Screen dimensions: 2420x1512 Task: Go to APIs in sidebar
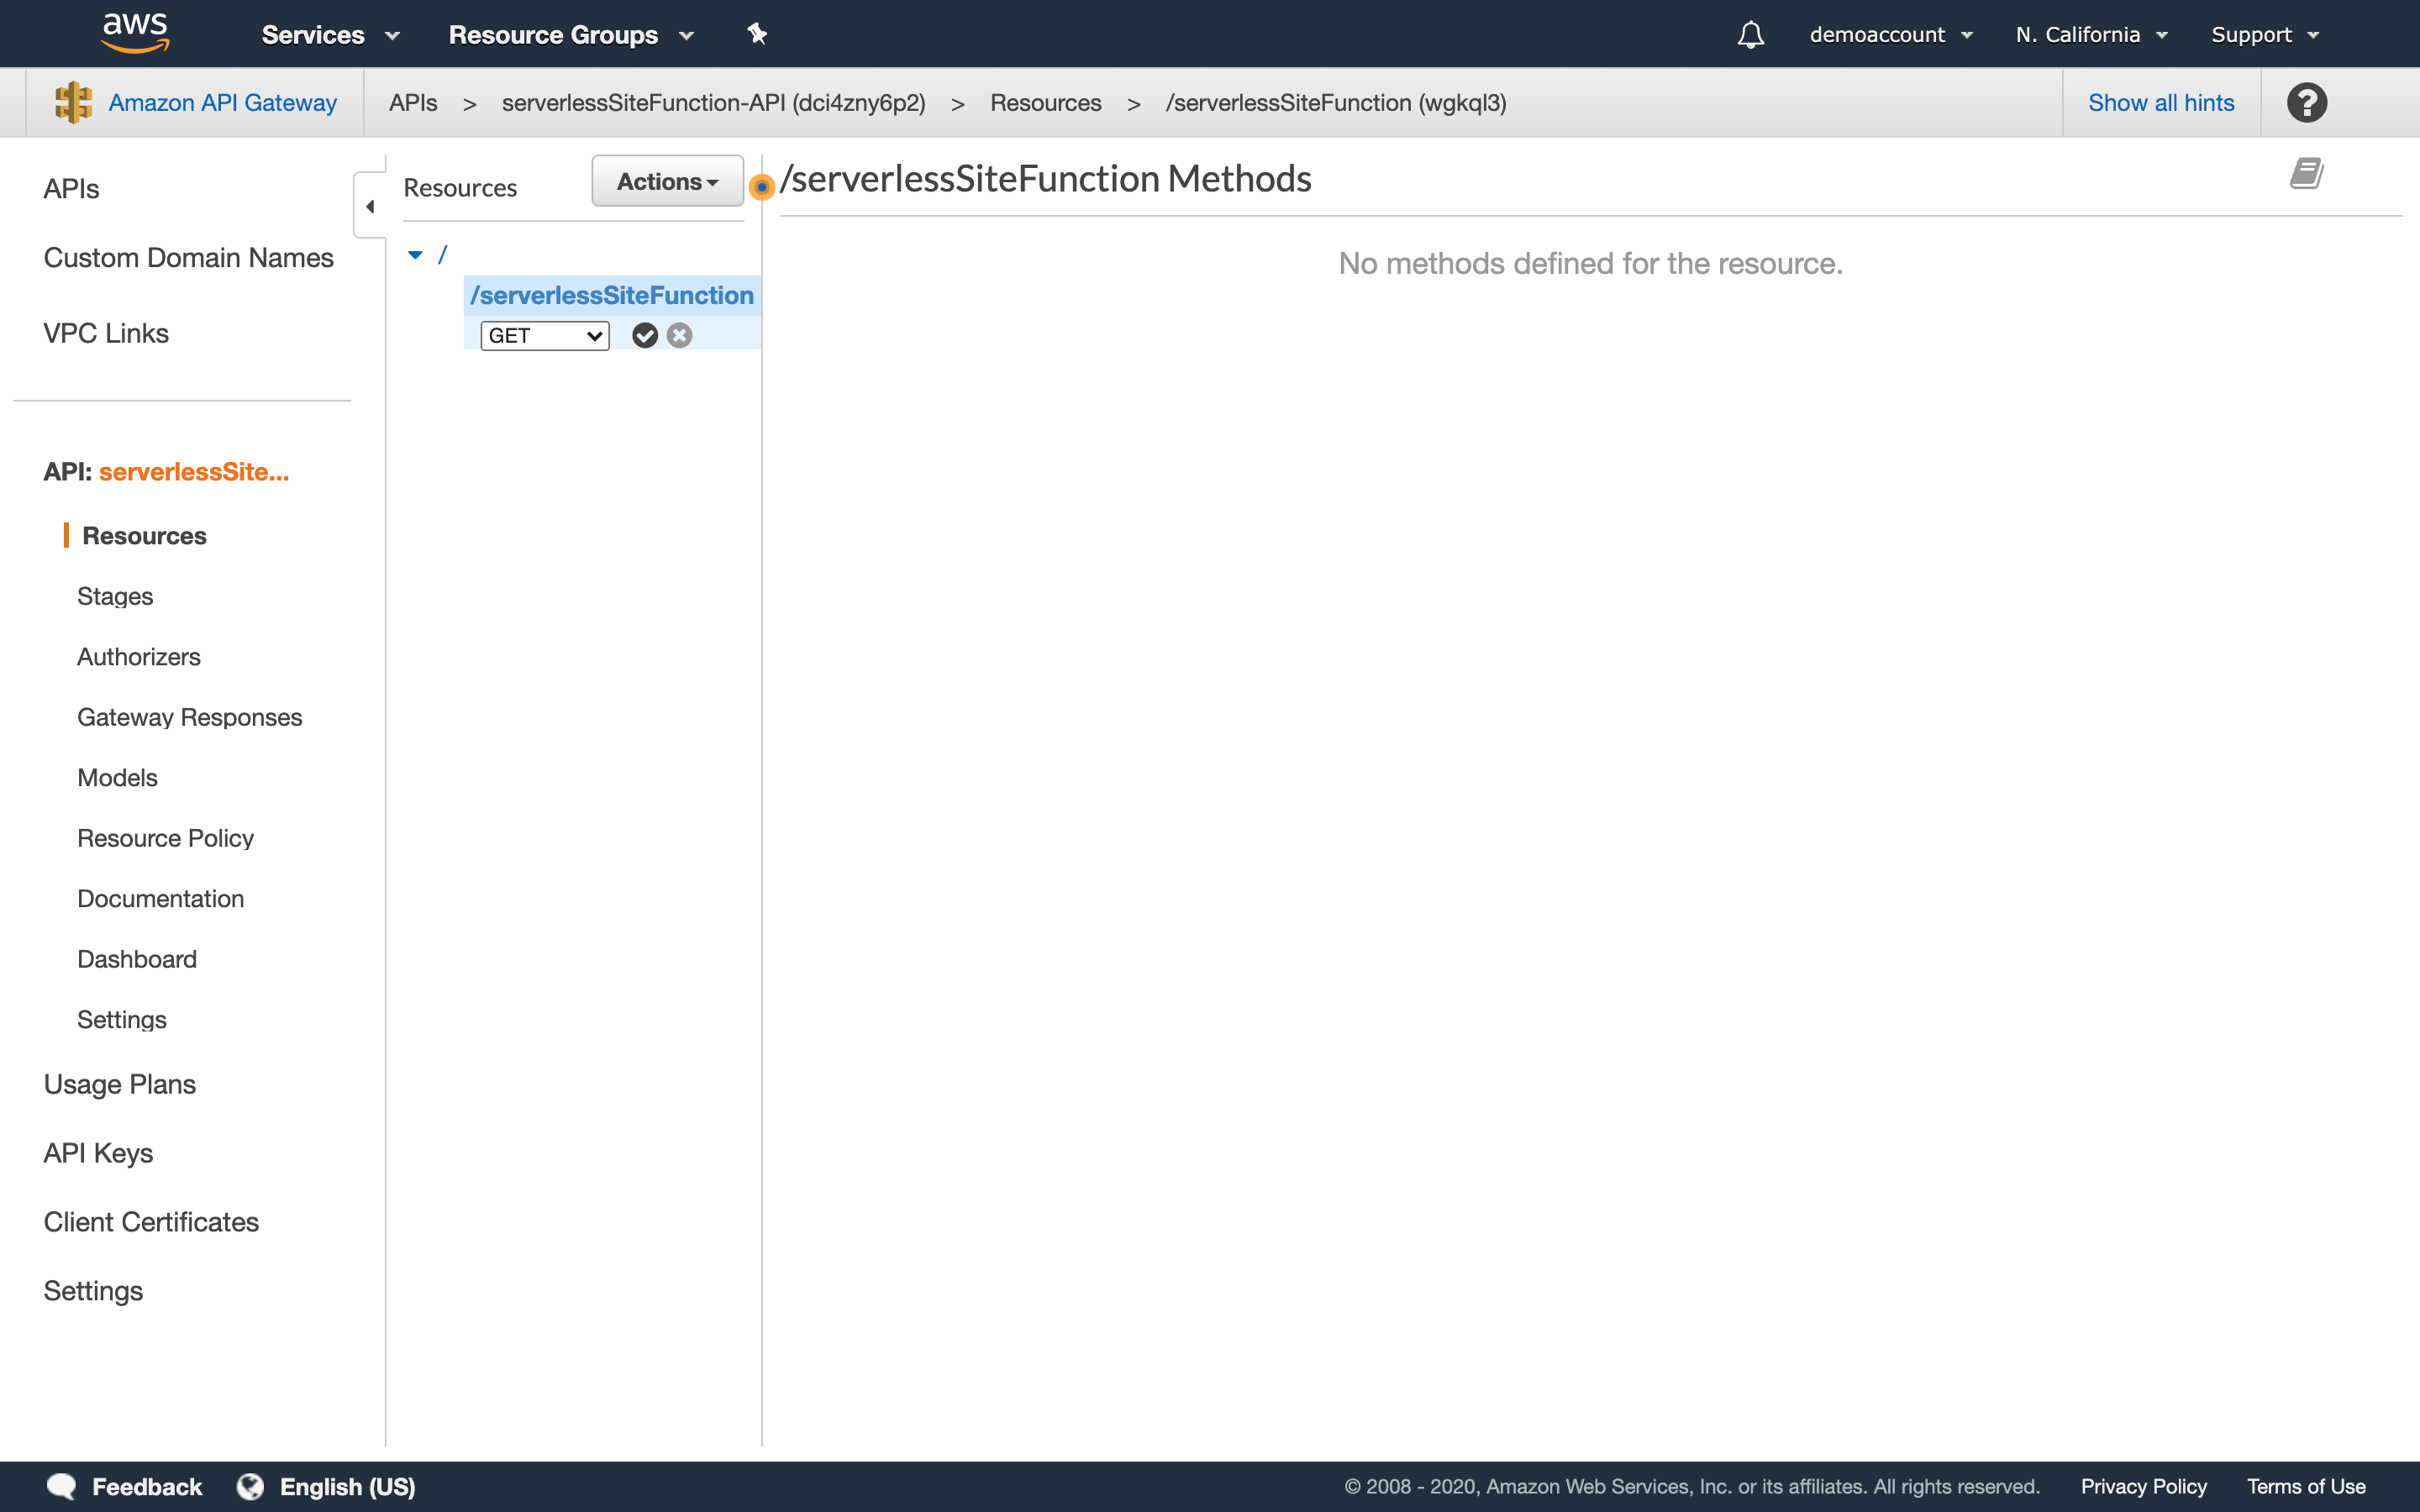click(x=71, y=188)
